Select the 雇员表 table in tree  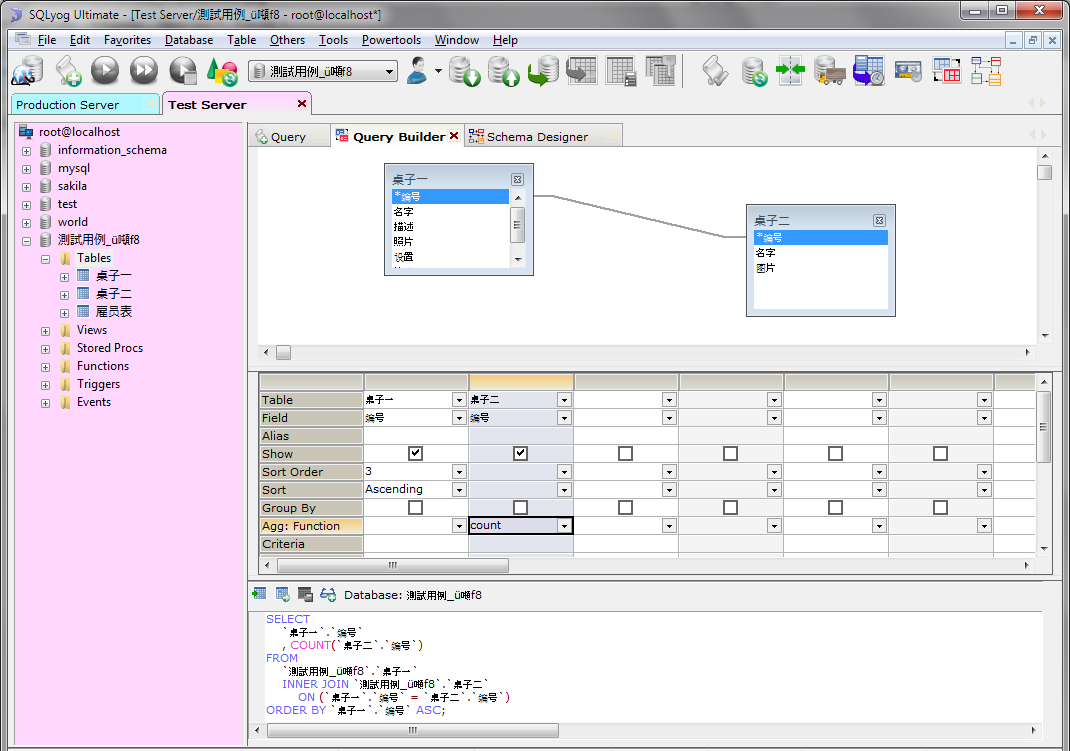113,312
